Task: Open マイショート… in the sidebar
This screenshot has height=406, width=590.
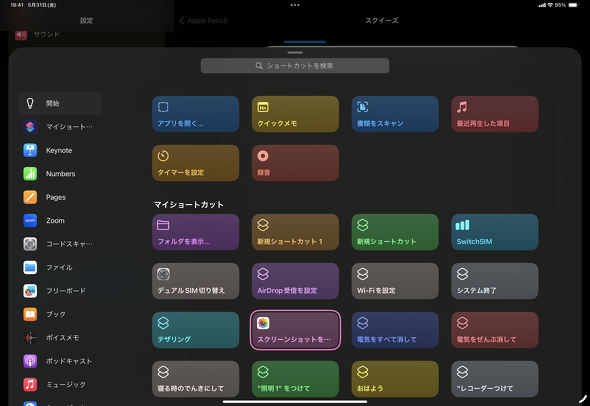Action: (x=60, y=127)
